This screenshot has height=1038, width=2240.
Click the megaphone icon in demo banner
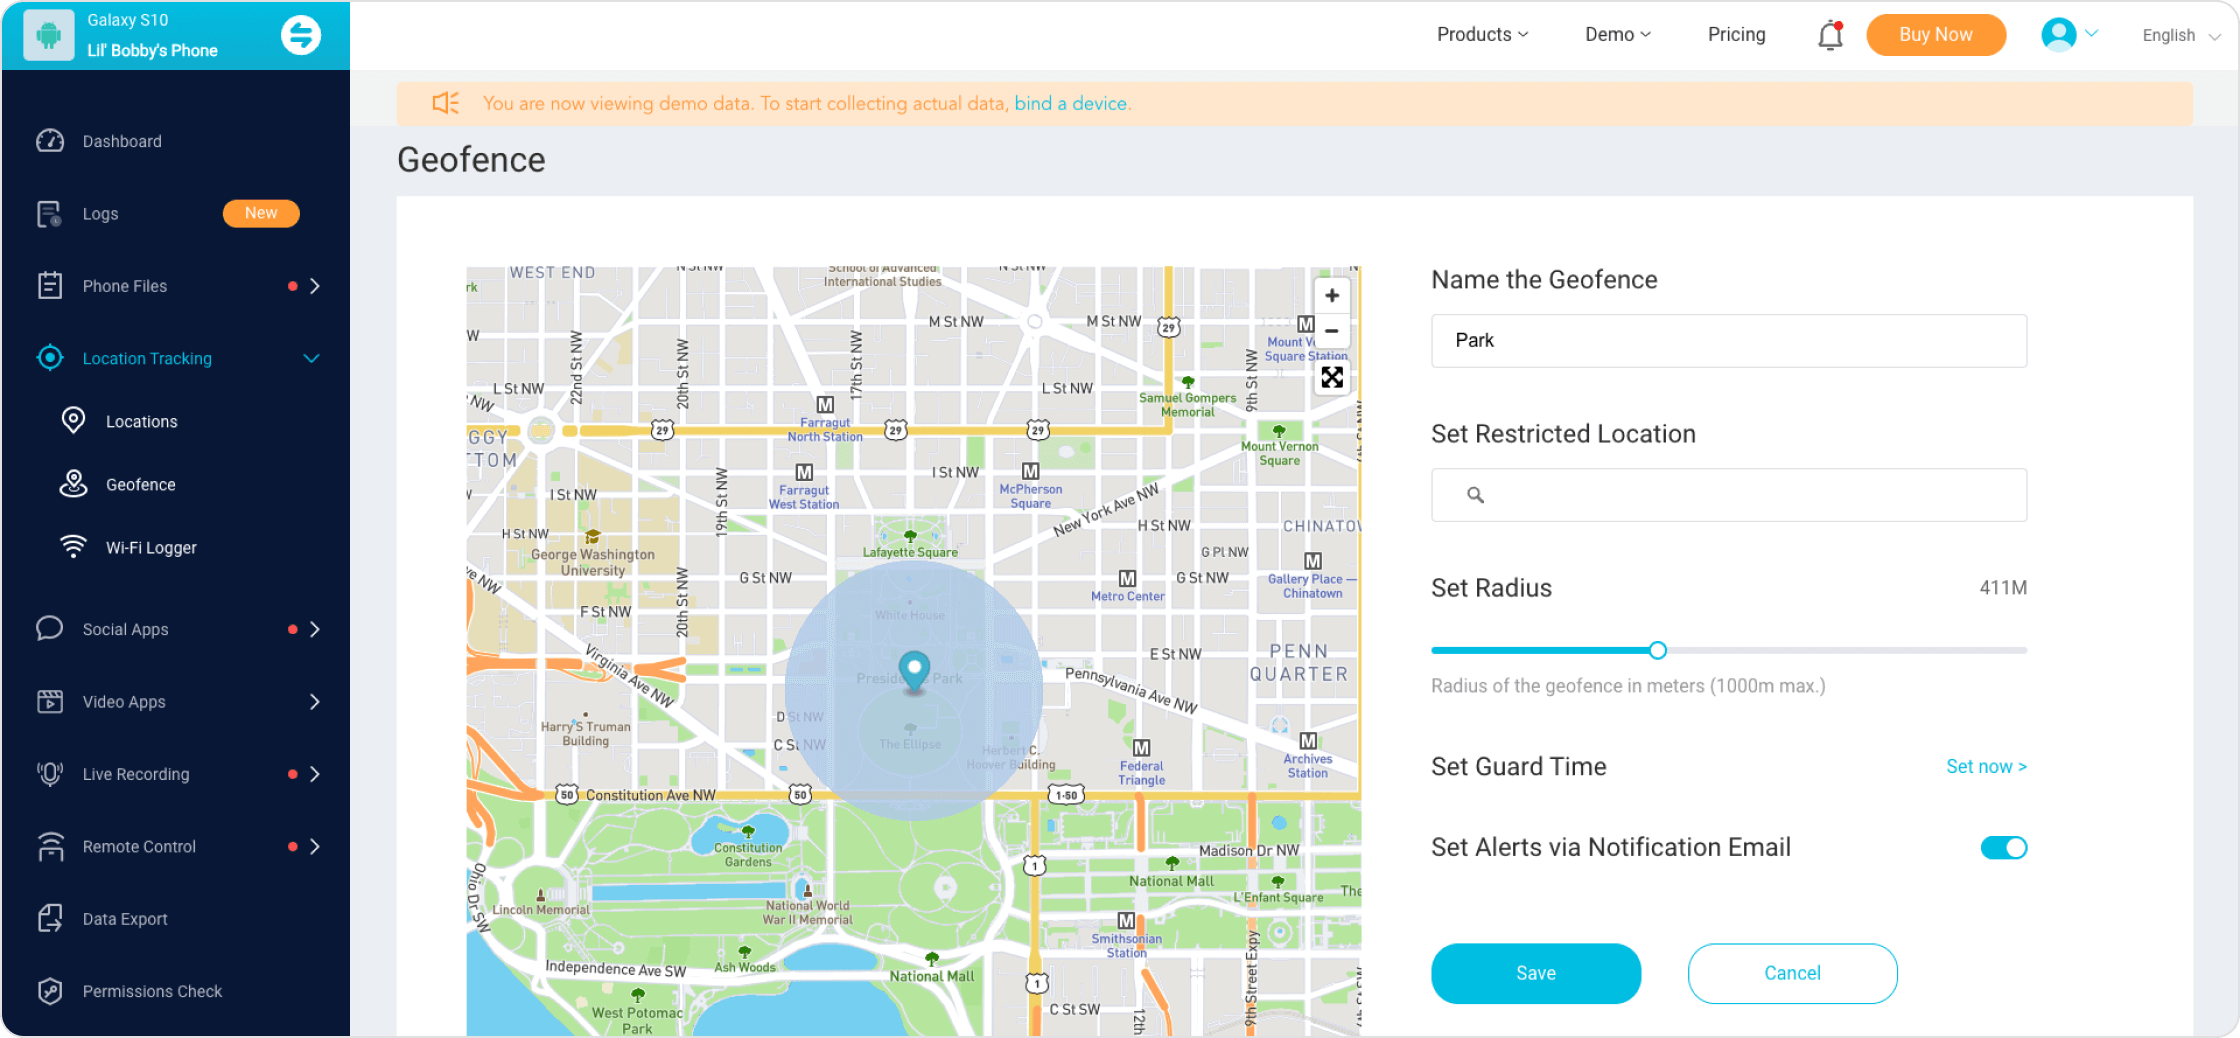(x=445, y=103)
